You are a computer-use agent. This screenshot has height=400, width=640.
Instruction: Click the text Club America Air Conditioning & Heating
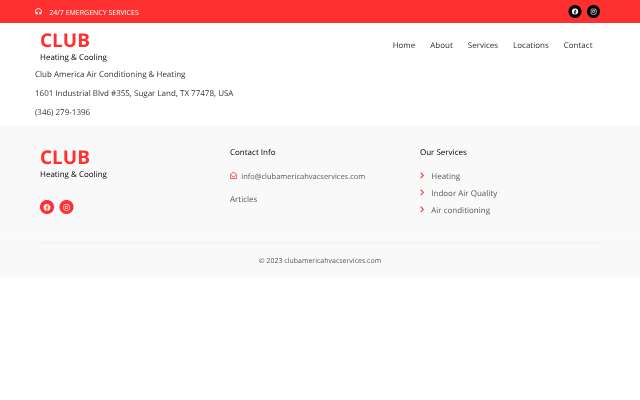point(110,74)
